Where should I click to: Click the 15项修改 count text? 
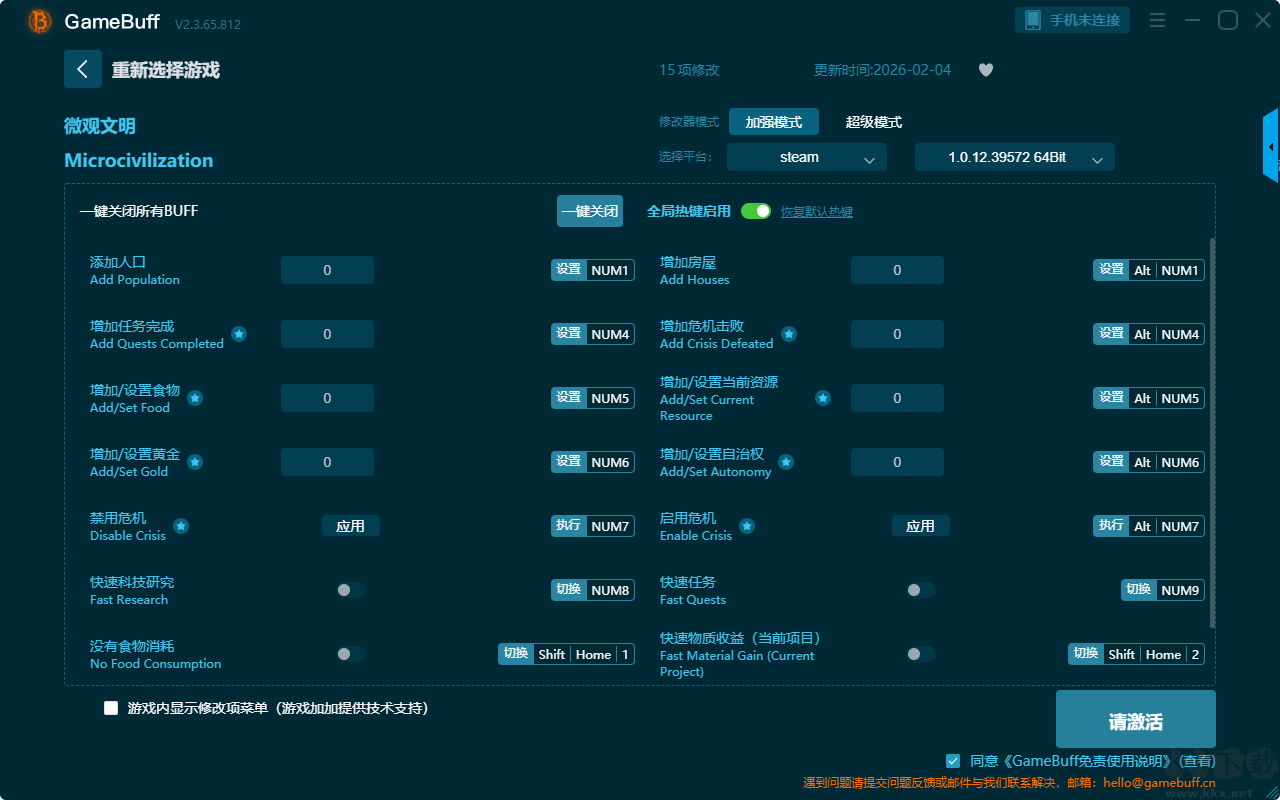[x=689, y=70]
